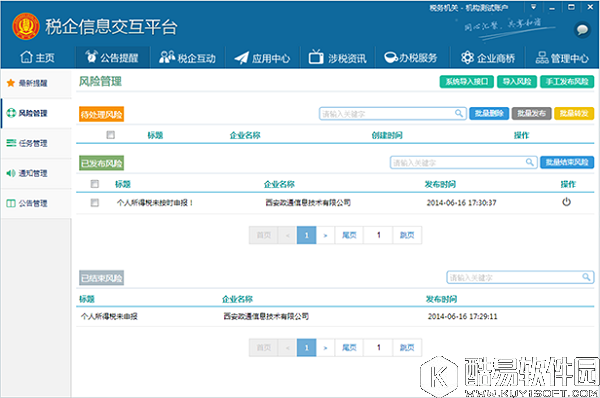Screen dimensions: 600x398
Task: Open the title bar dropdown arrow menu
Action: 533,7
